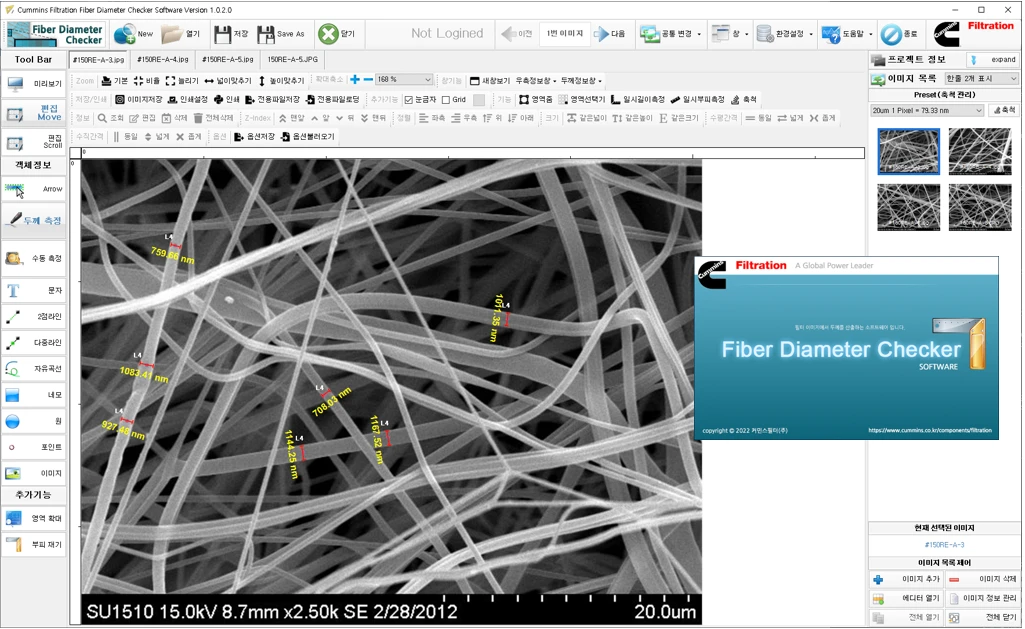
Task: Click the 이미지 삭제 delete image button
Action: click(x=983, y=579)
